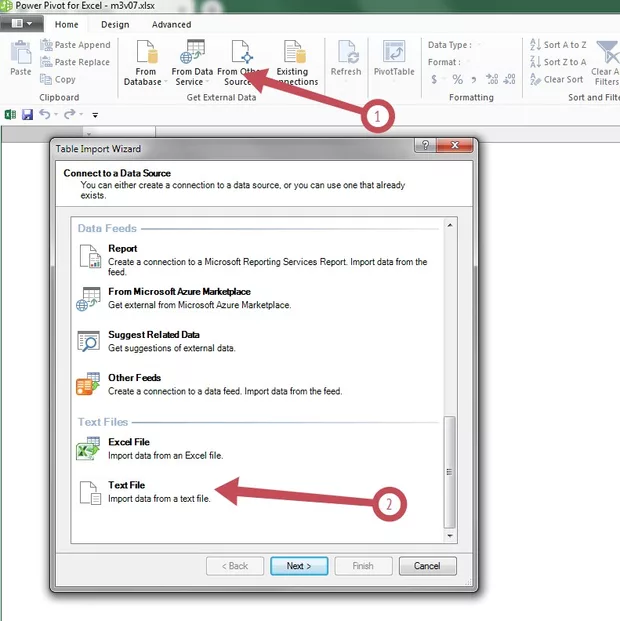Open the Home ribbon tab

[x=67, y=25]
